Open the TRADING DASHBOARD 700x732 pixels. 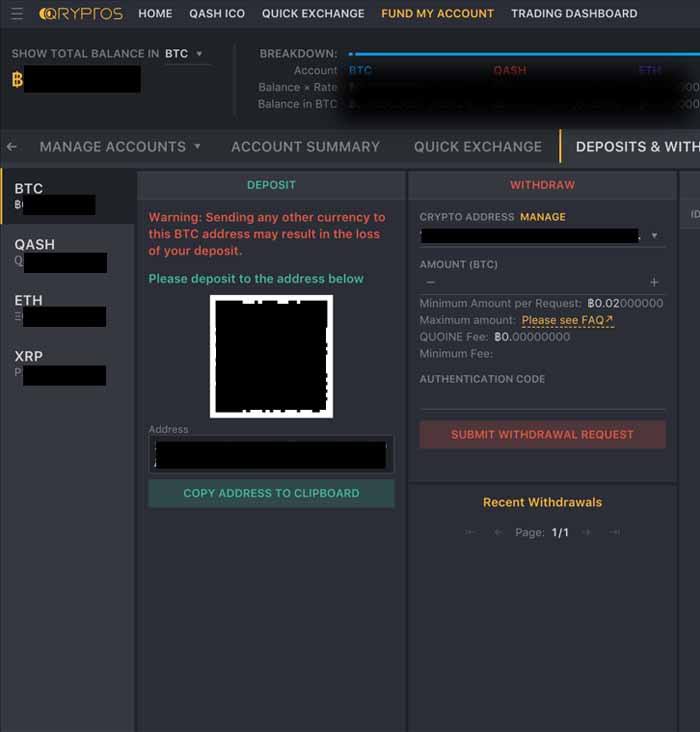(x=574, y=14)
